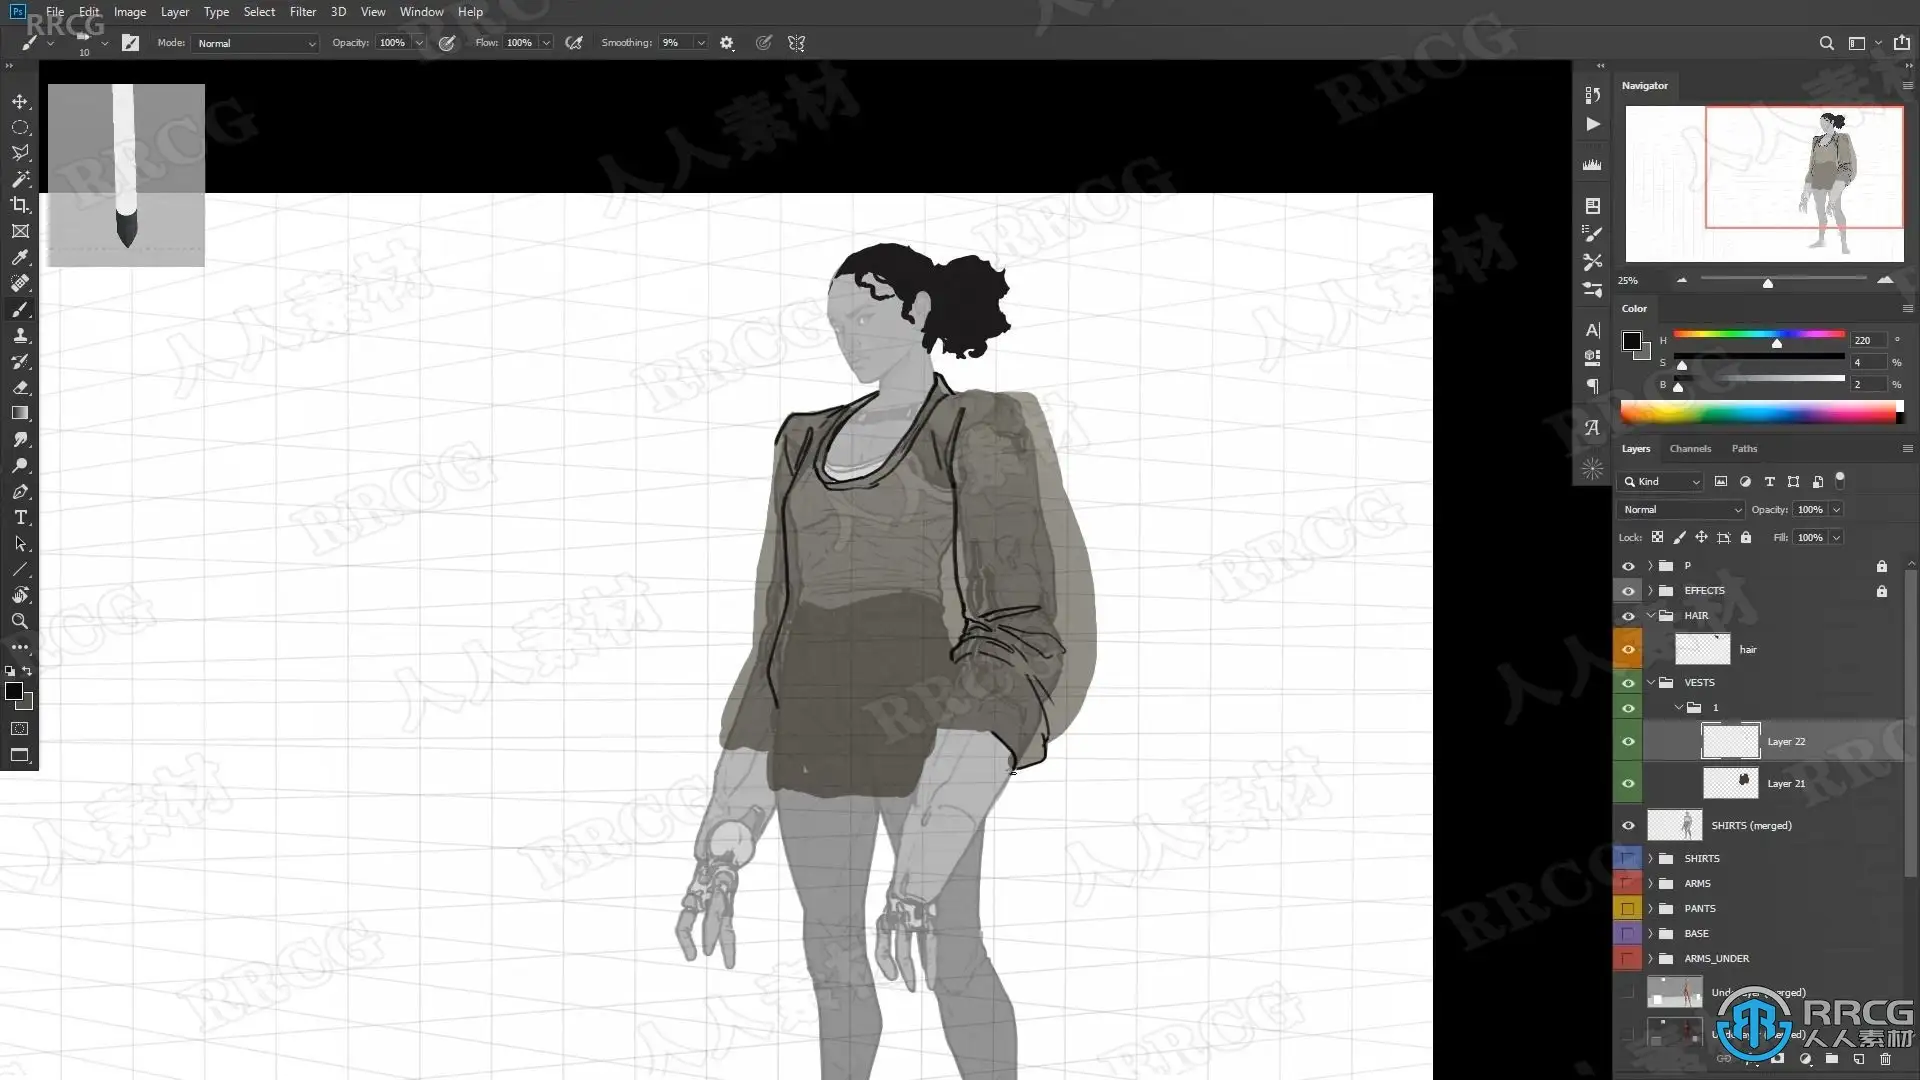The image size is (1920, 1080).
Task: Collapse the VESTS layer group
Action: pyautogui.click(x=1651, y=683)
